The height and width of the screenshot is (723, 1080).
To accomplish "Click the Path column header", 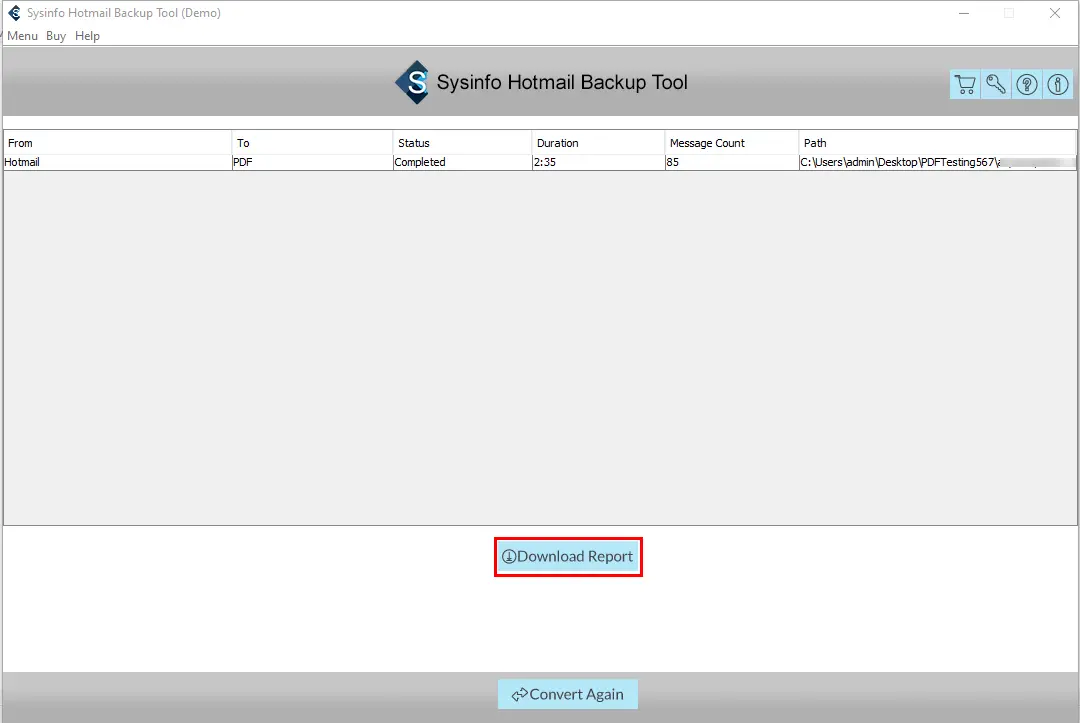I will (x=937, y=143).
